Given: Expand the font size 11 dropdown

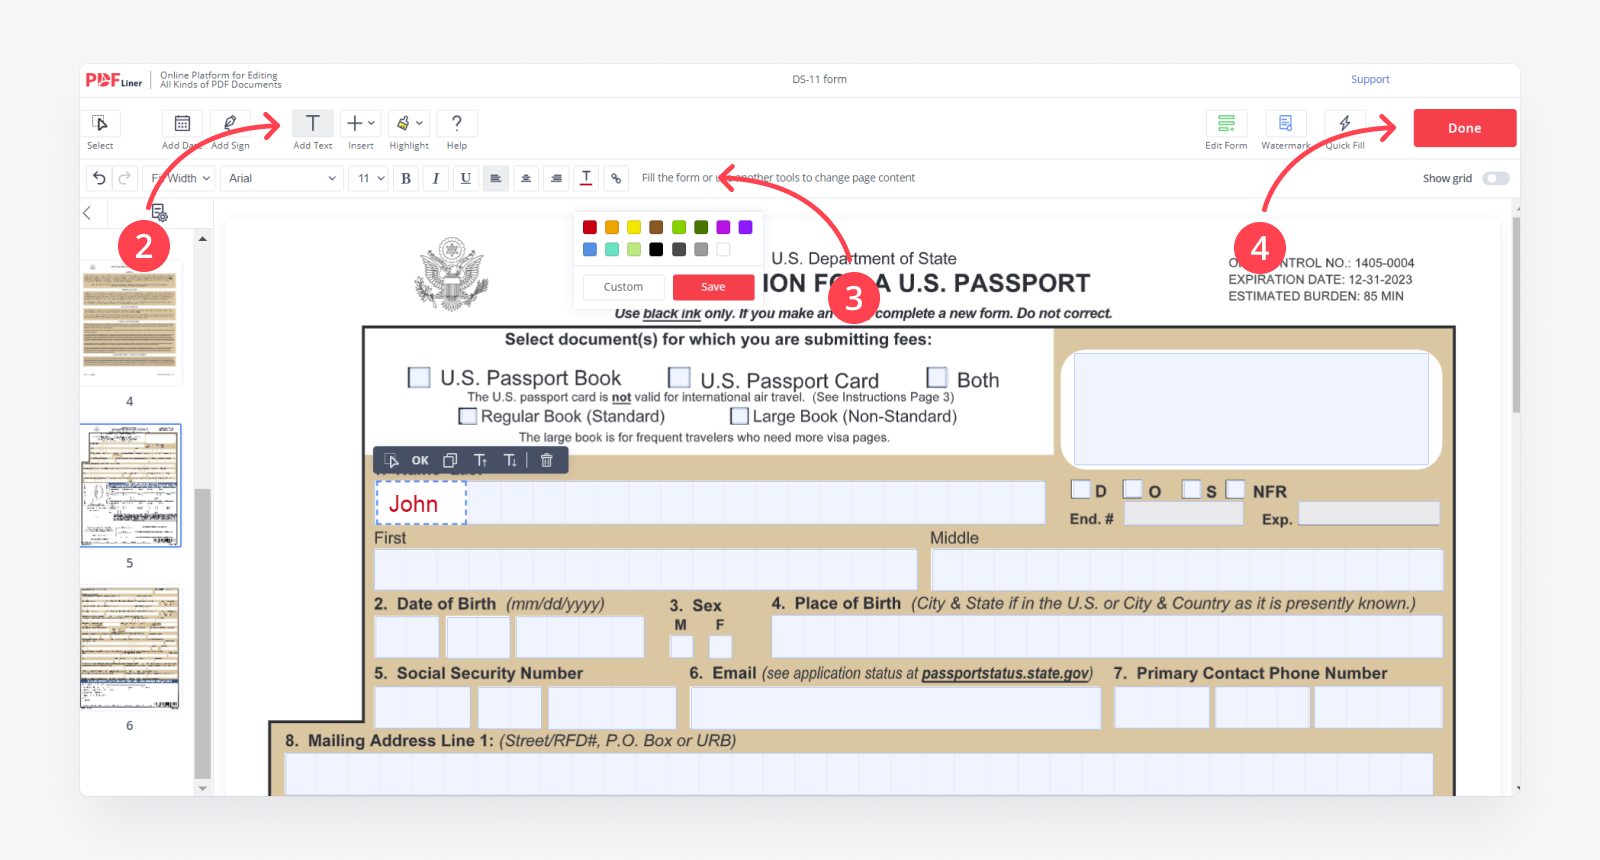Looking at the screenshot, I should click(x=370, y=178).
